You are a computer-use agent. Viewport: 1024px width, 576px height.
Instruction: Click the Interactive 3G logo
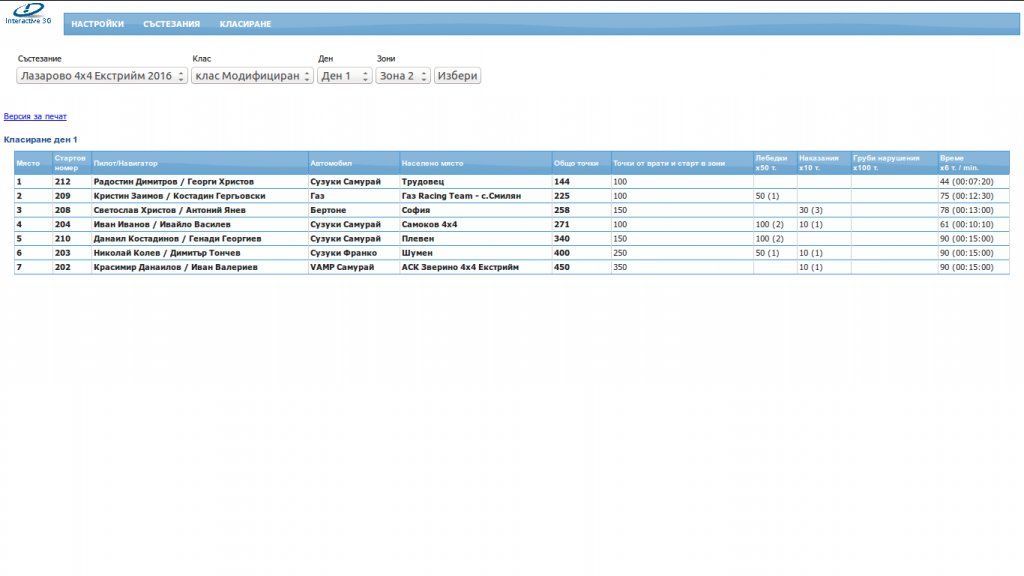pos(28,13)
